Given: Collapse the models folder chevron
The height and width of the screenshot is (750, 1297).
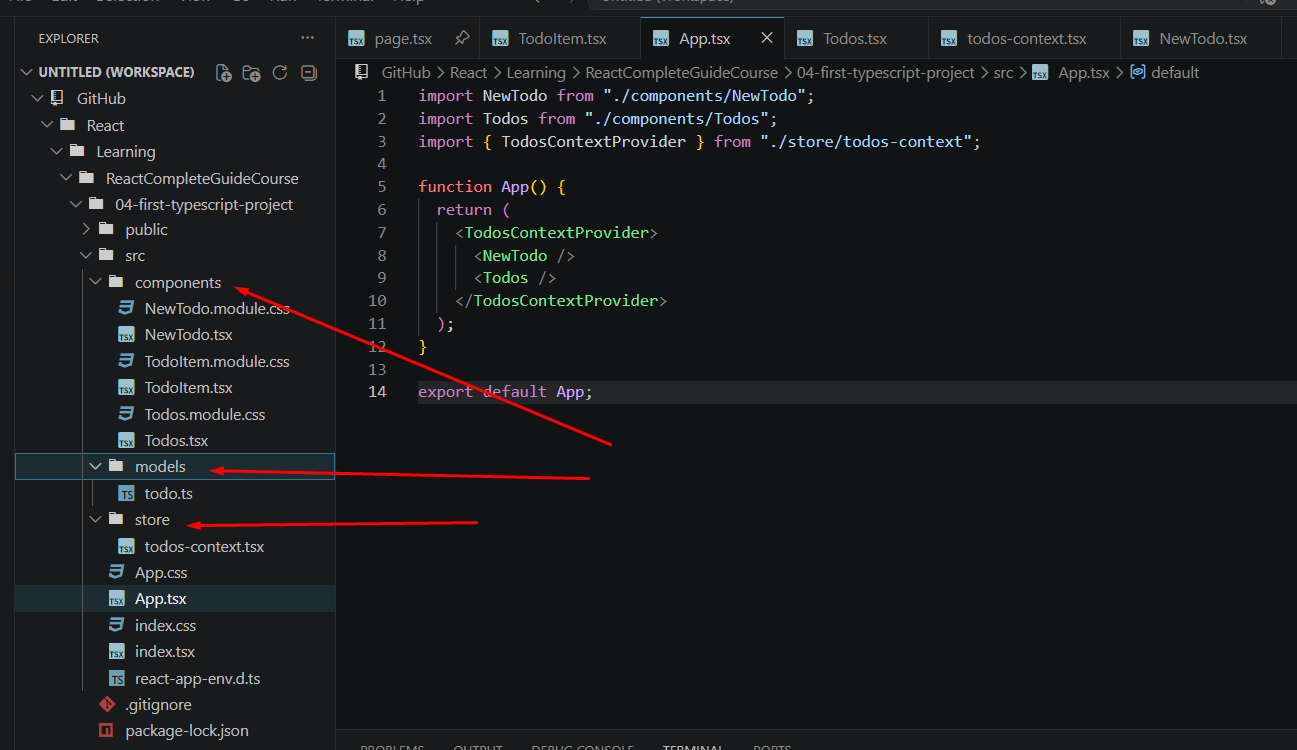Looking at the screenshot, I should 96,467.
